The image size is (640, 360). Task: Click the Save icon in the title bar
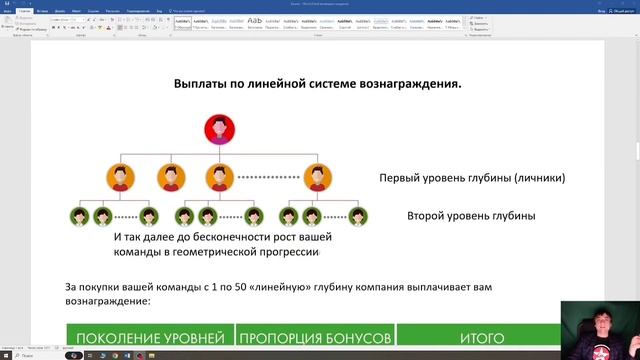point(7,3)
